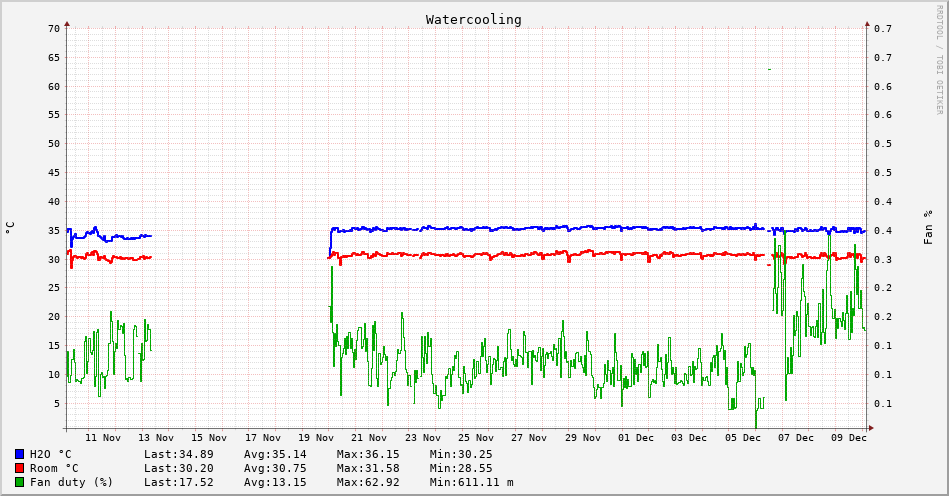This screenshot has width=949, height=496.
Task: Click the Fan % right axis label
Action: [928, 227]
